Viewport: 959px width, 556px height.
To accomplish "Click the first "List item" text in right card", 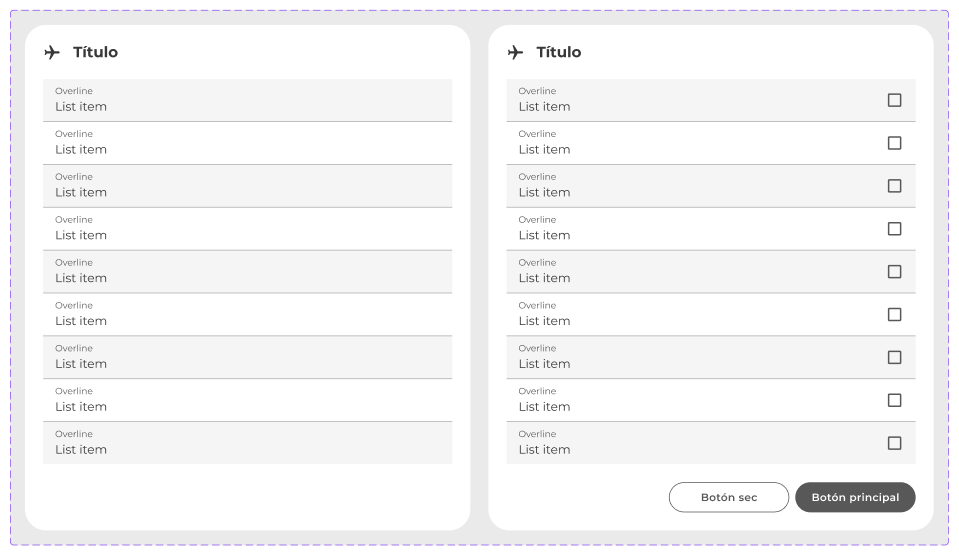I will [544, 107].
